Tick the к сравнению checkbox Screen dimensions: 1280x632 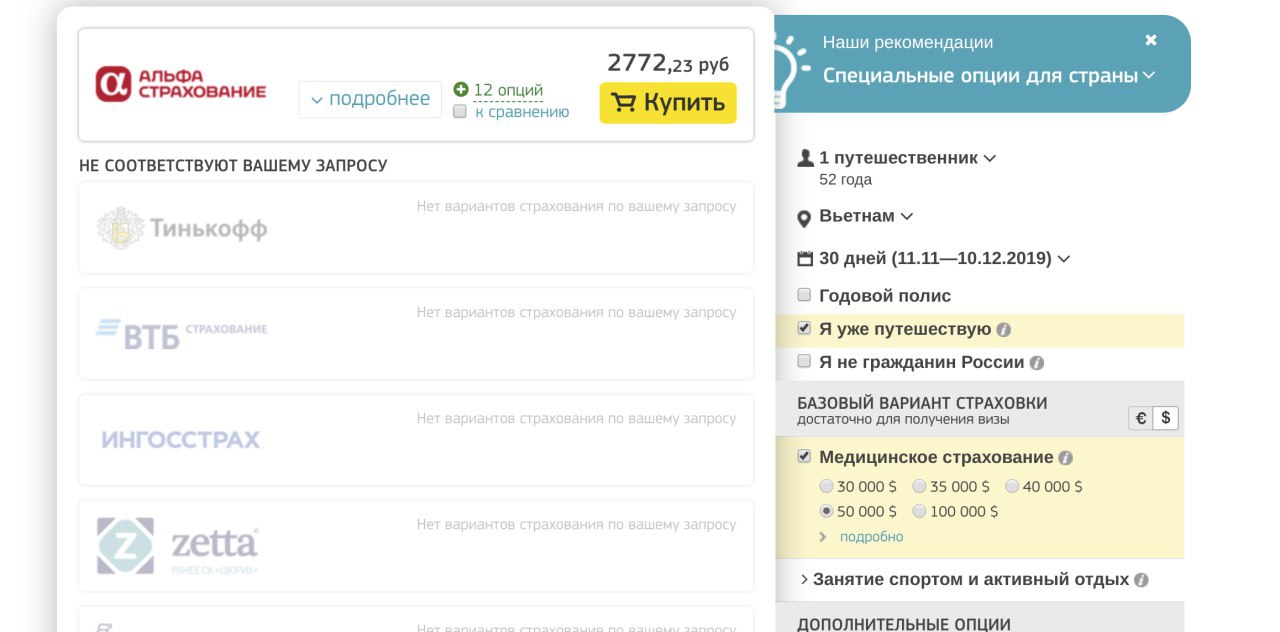tap(460, 112)
